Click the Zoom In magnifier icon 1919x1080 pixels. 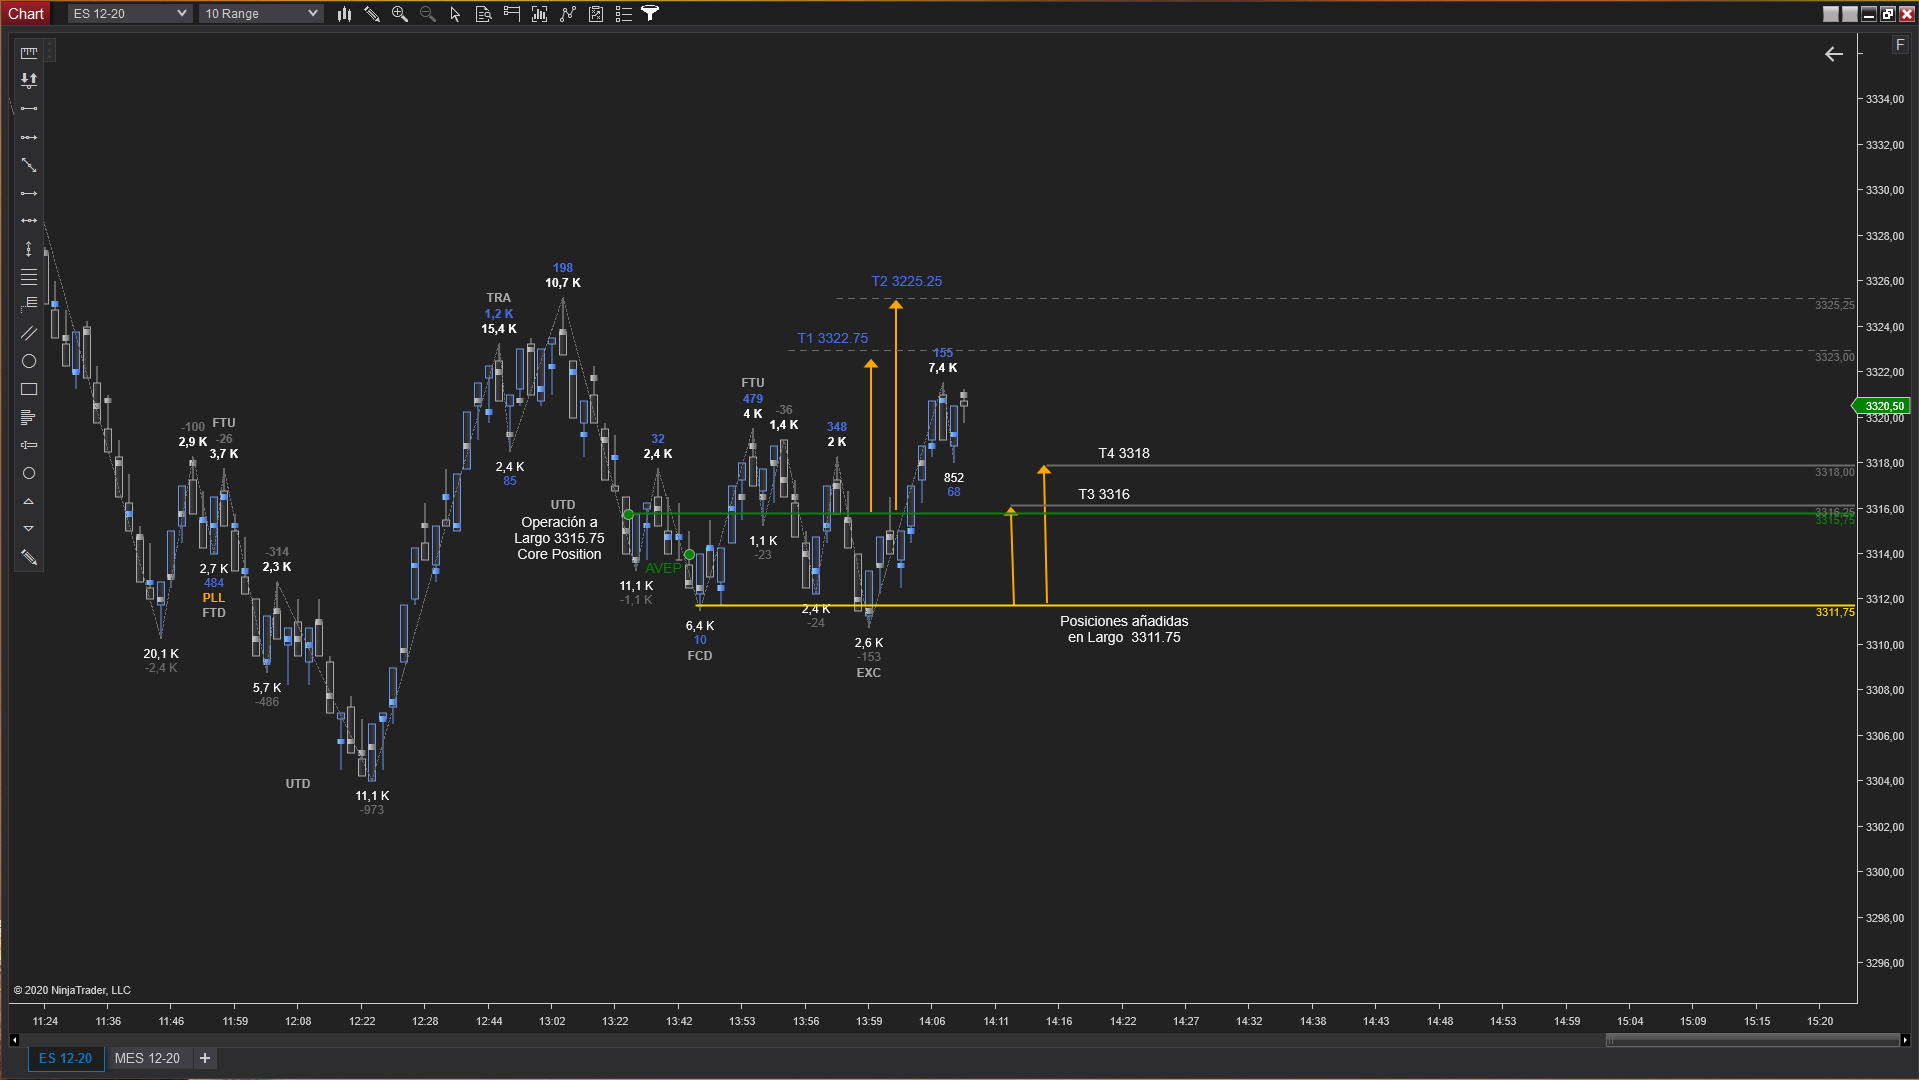(x=400, y=14)
